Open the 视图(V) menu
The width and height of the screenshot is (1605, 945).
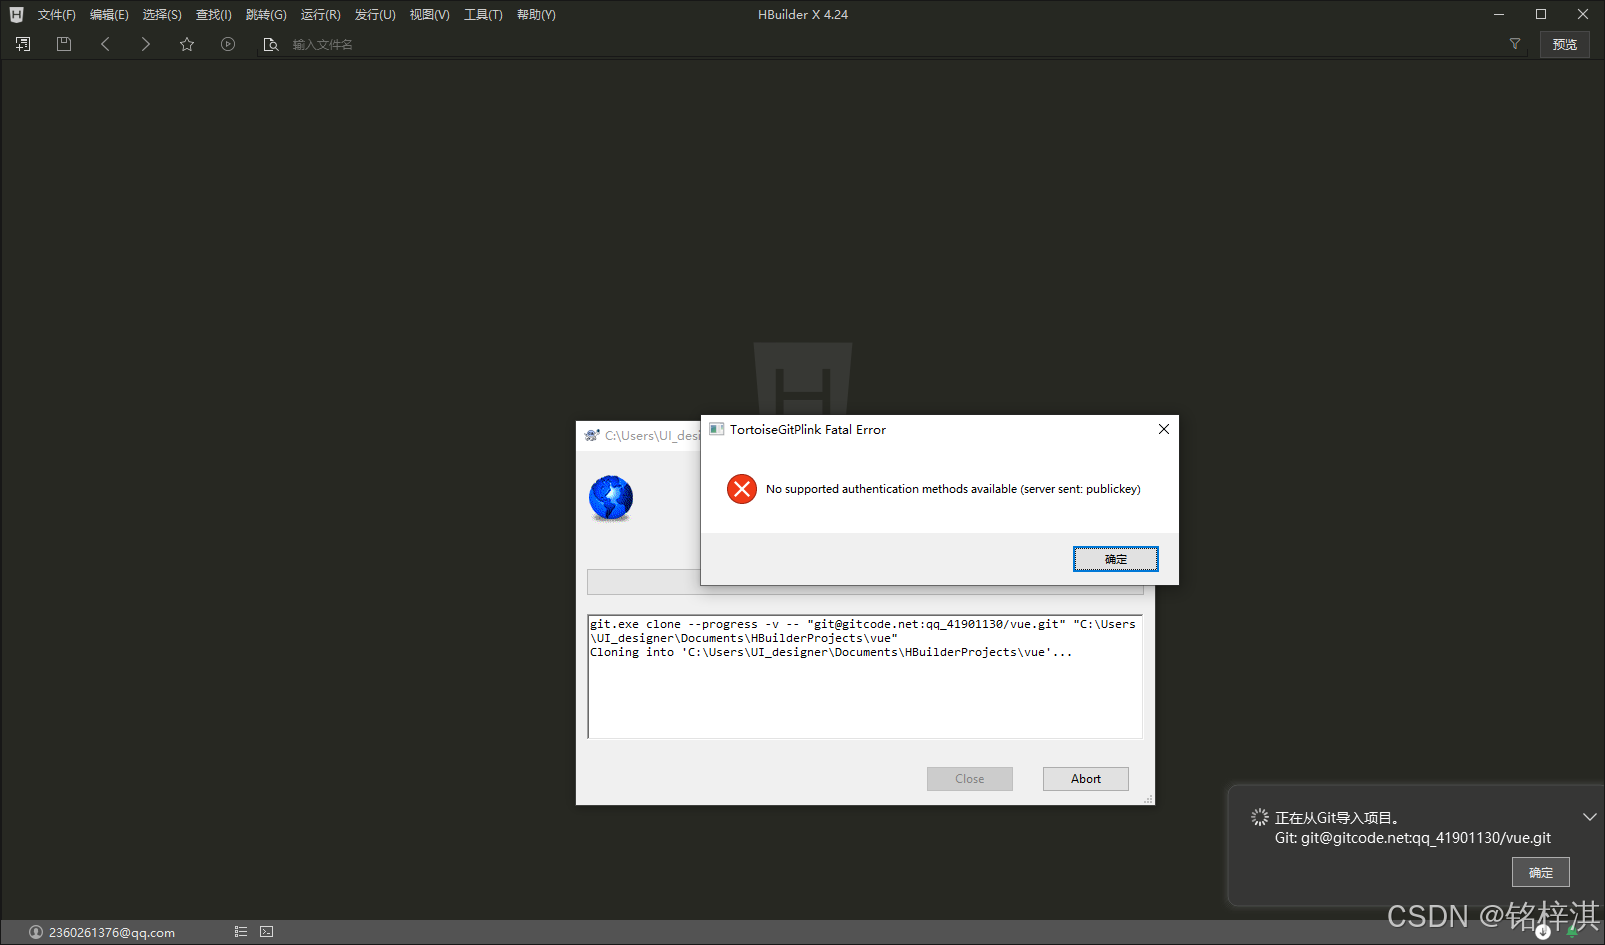430,15
